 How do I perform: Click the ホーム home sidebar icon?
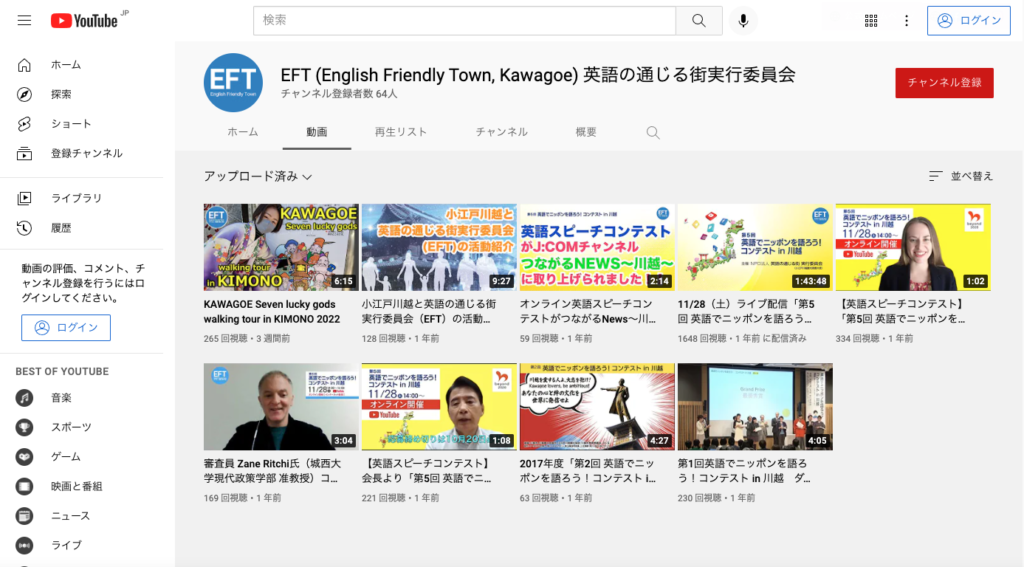[x=24, y=65]
